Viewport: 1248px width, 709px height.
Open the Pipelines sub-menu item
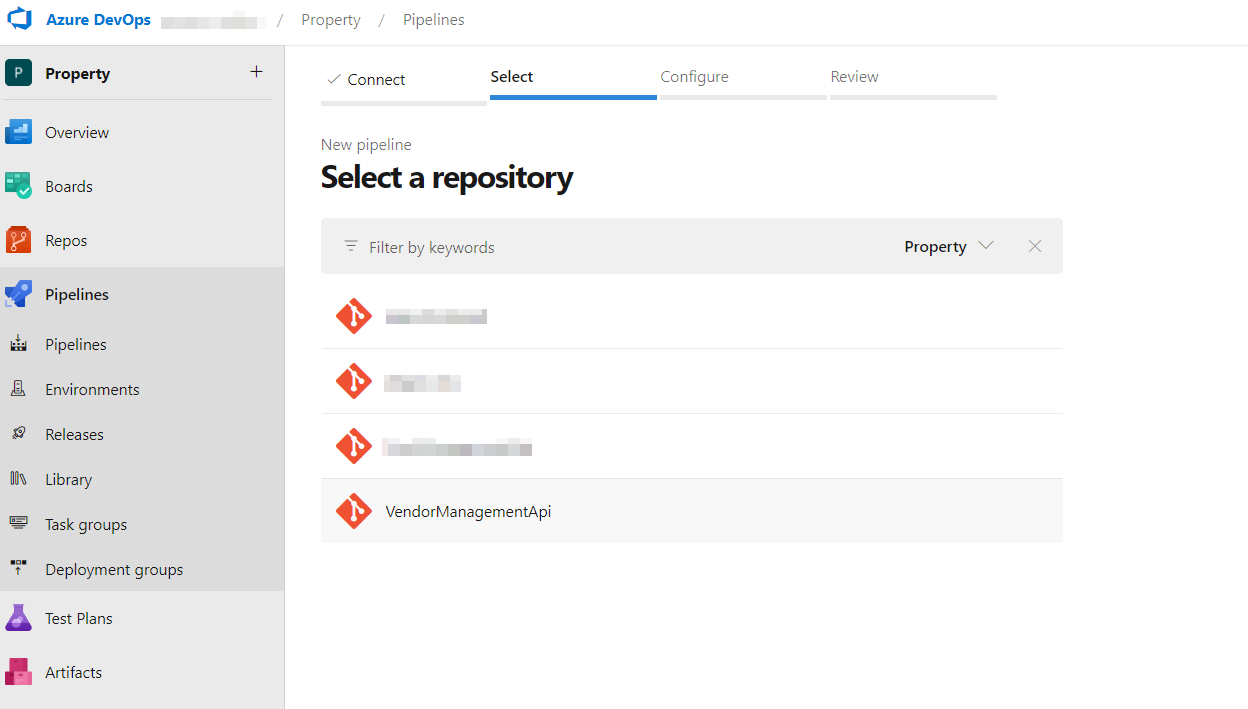tap(142, 344)
